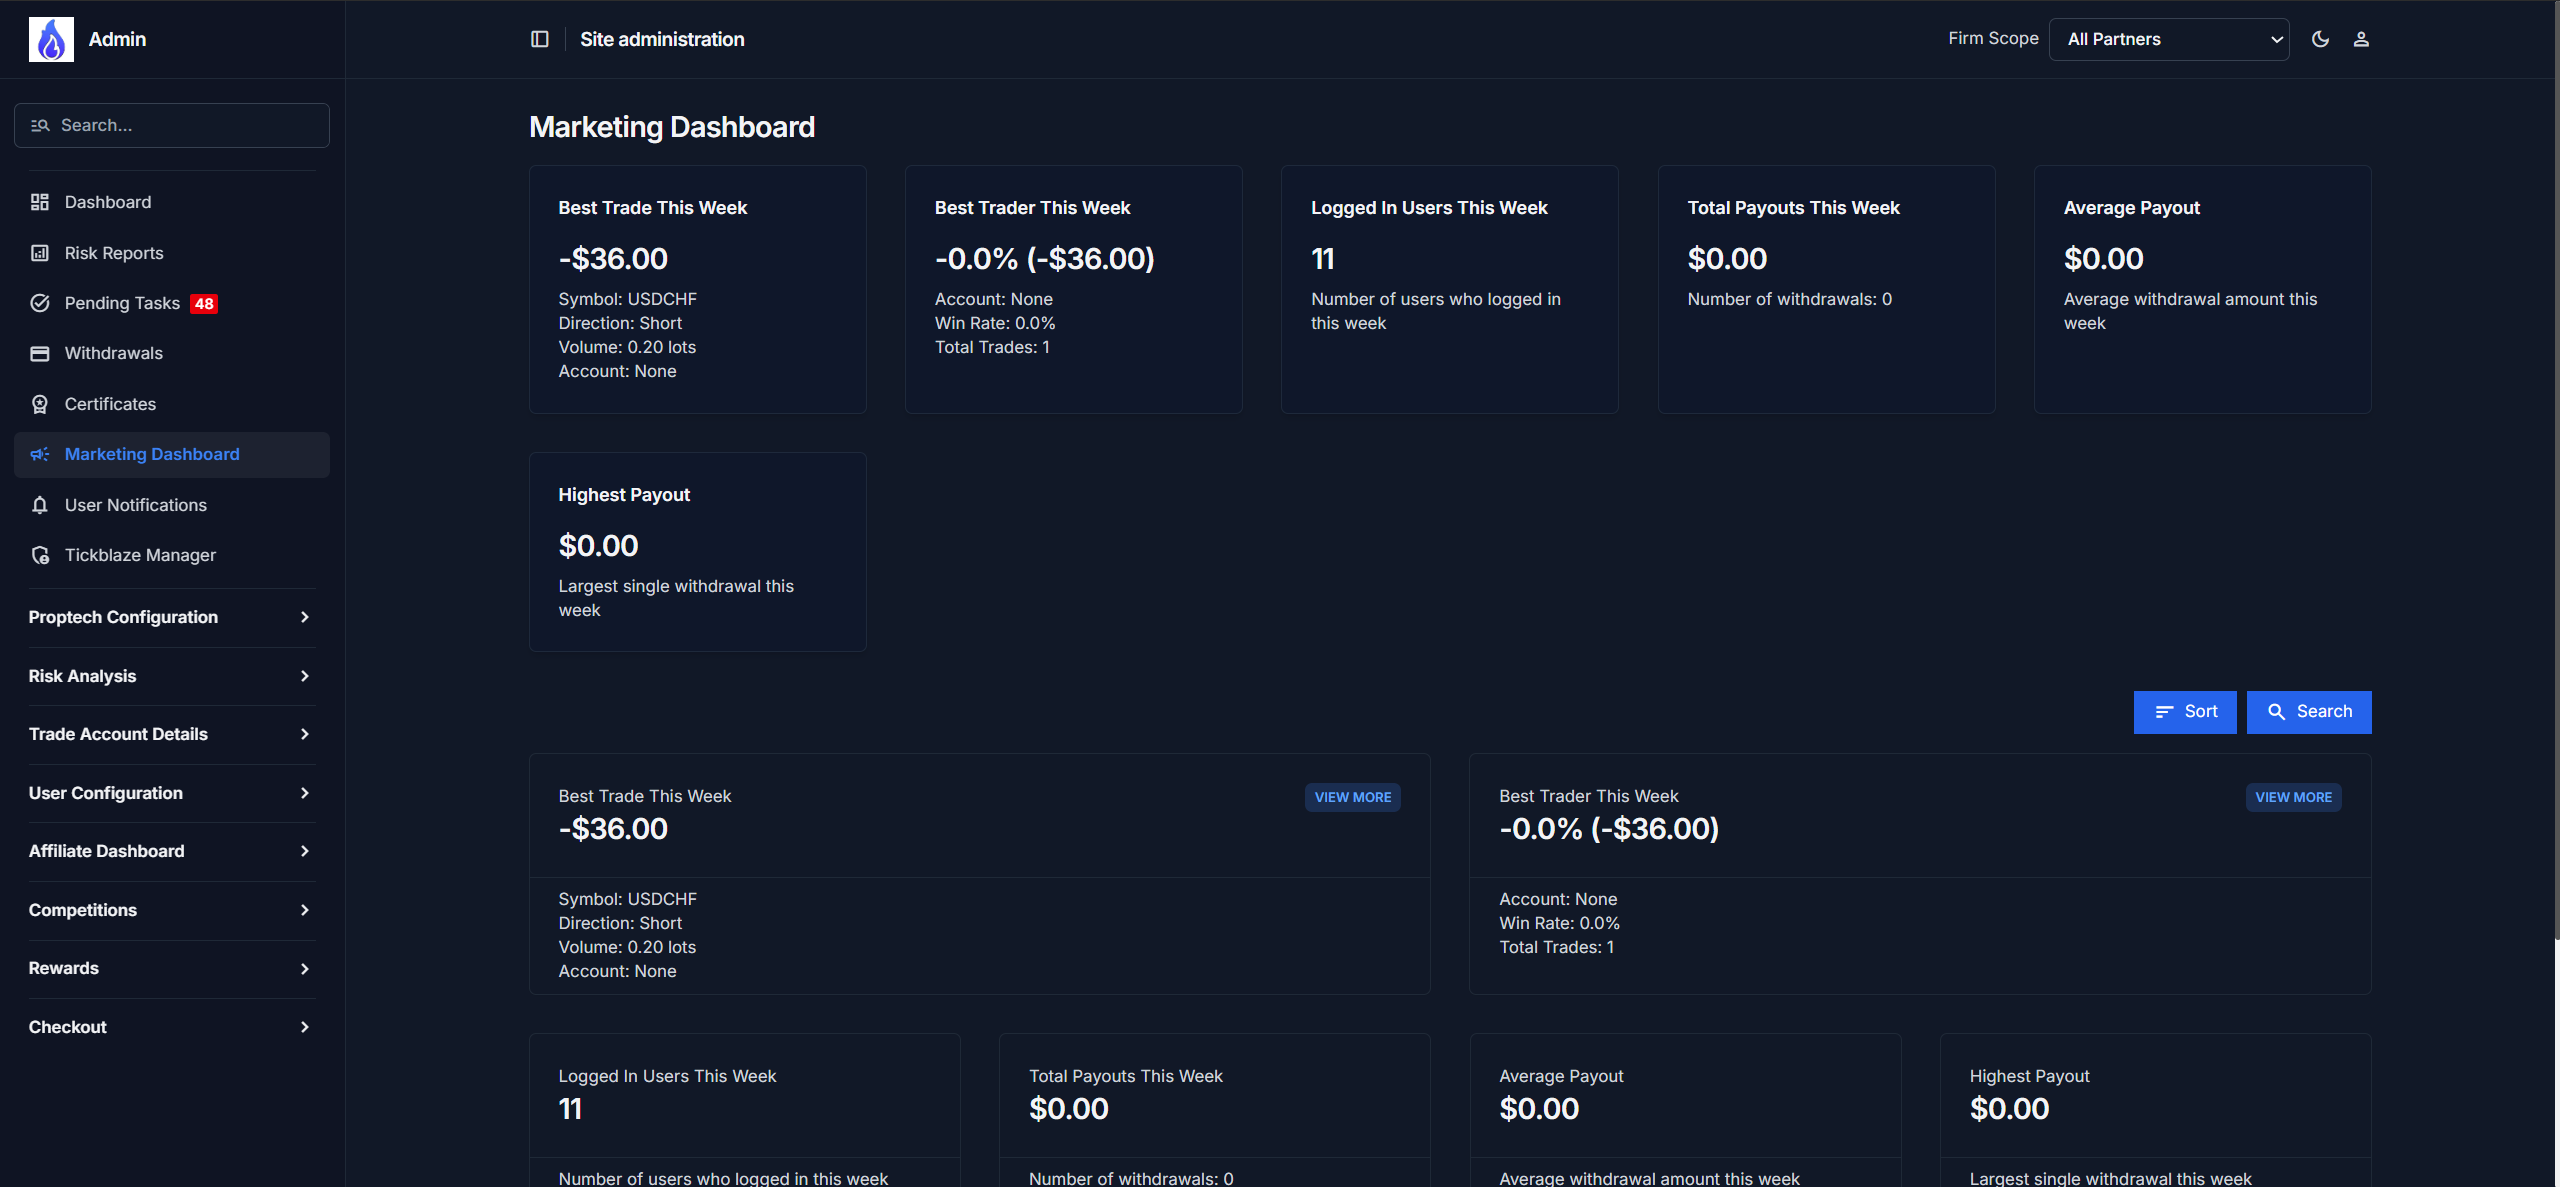Open the user profile icon menu
This screenshot has width=2560, height=1187.
(x=2361, y=39)
